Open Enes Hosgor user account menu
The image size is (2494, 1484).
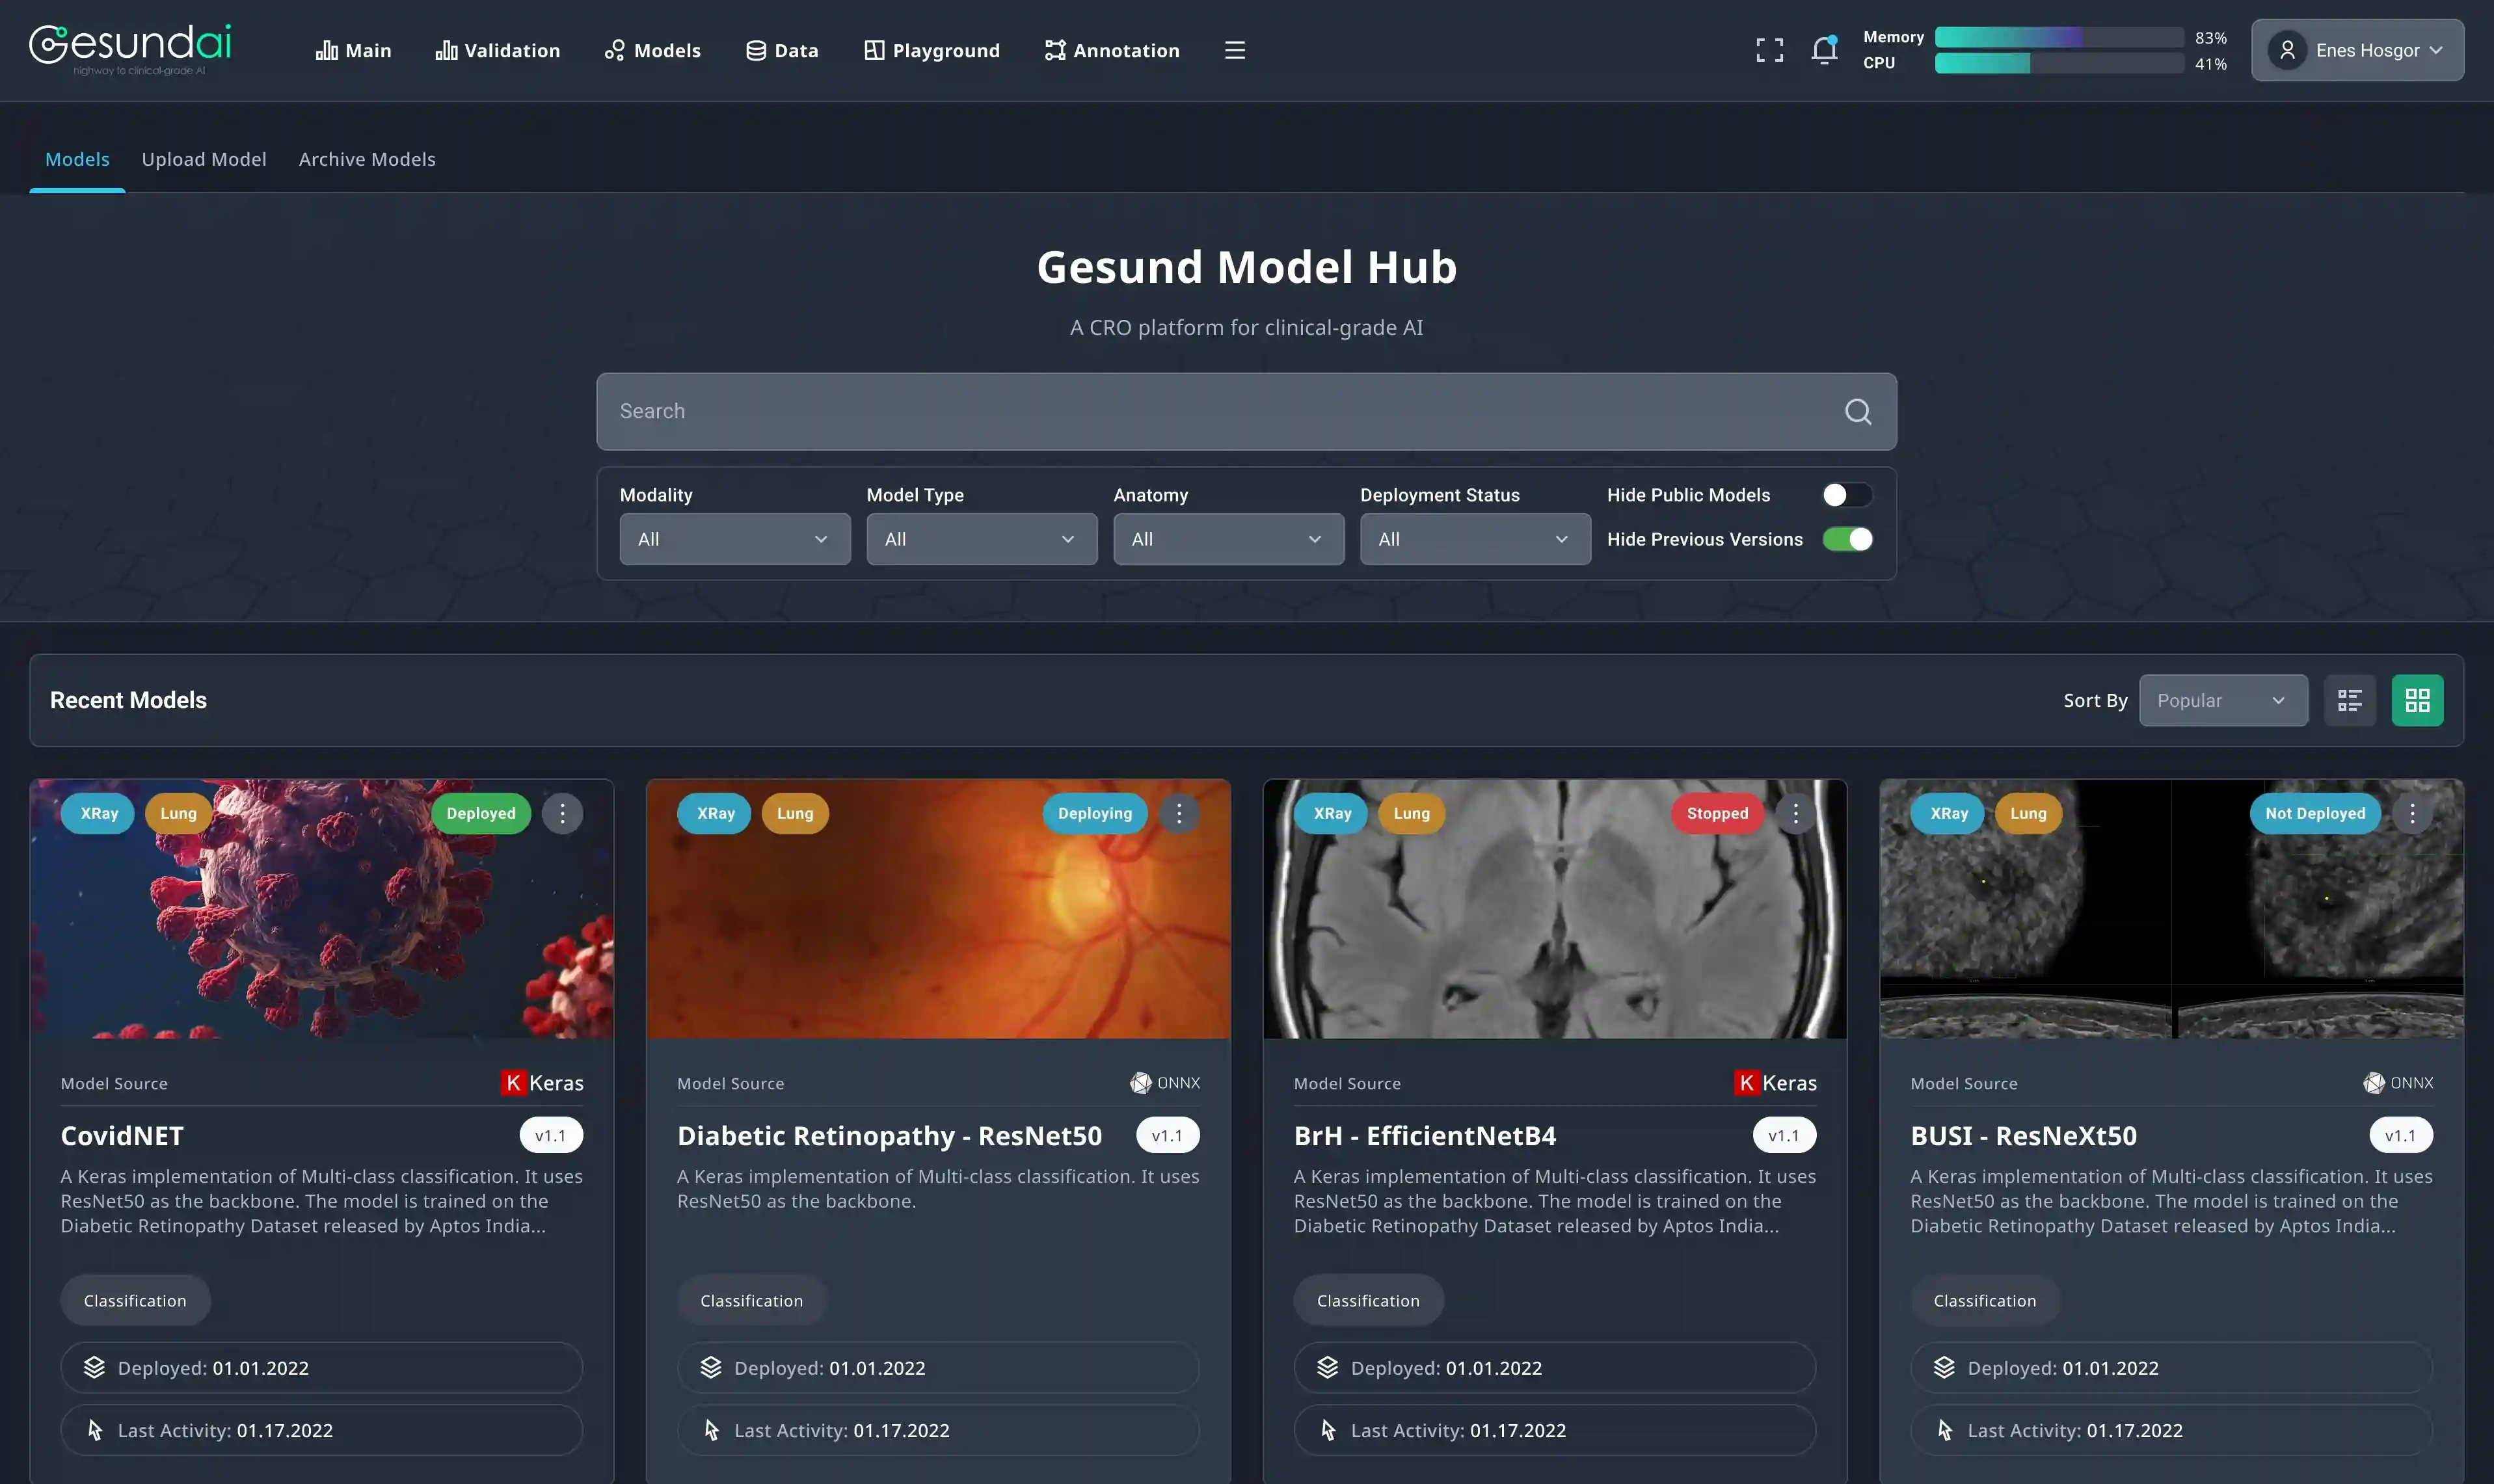coord(2357,50)
